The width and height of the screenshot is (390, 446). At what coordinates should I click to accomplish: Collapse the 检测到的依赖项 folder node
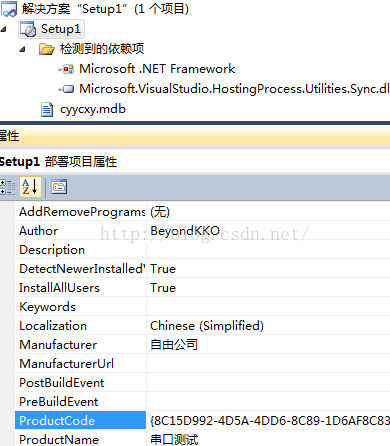point(22,49)
